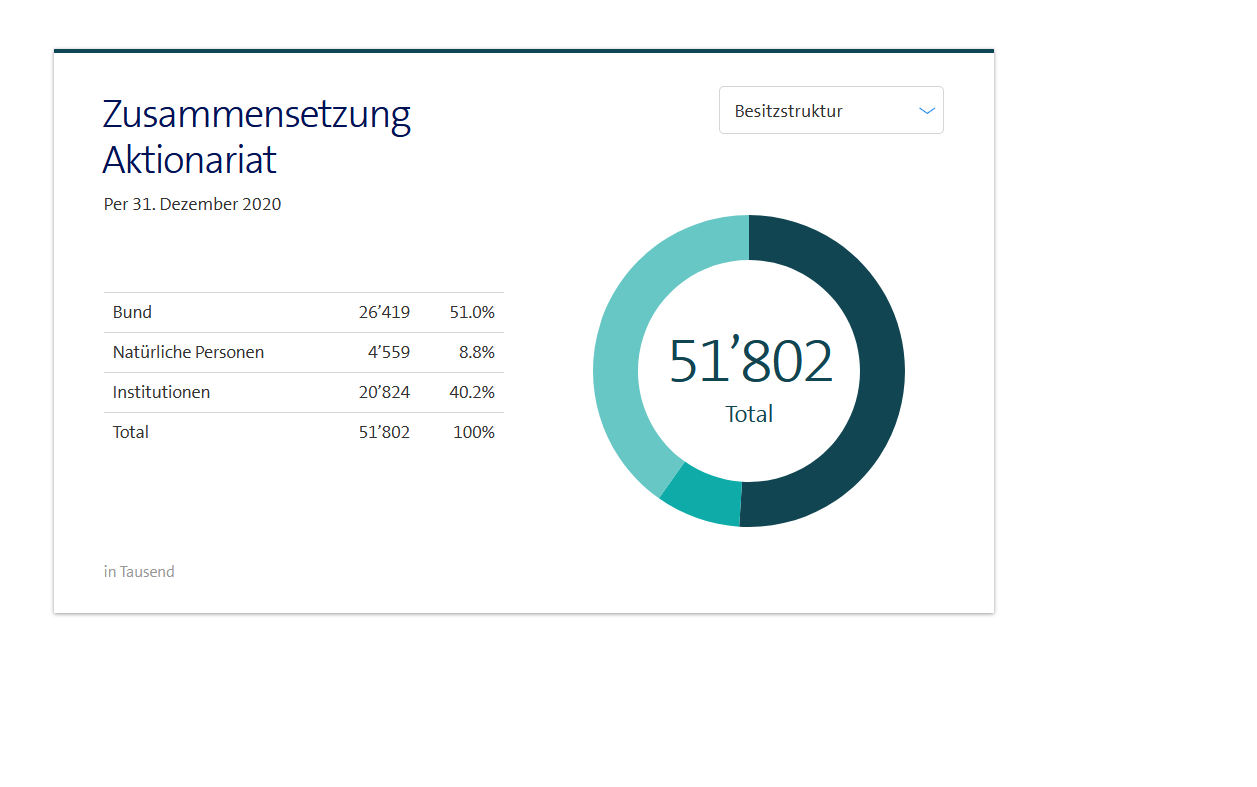Click the 40.2% percentage cell
The height and width of the screenshot is (787, 1257).
click(x=472, y=392)
